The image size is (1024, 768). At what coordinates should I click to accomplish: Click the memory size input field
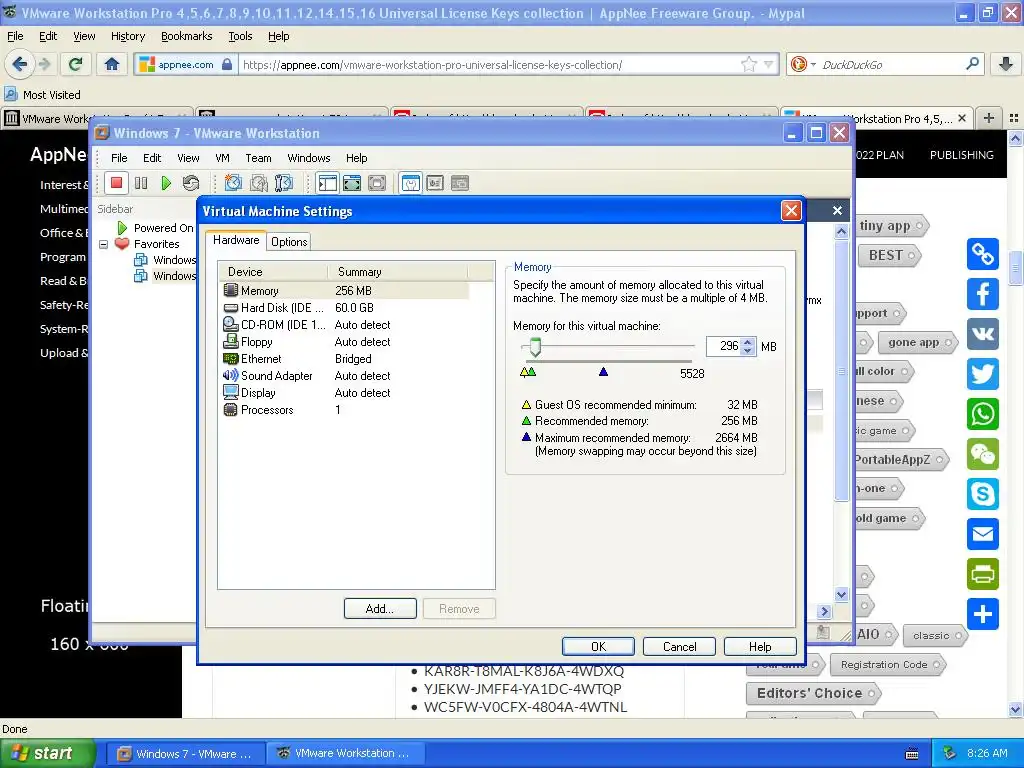tap(724, 346)
